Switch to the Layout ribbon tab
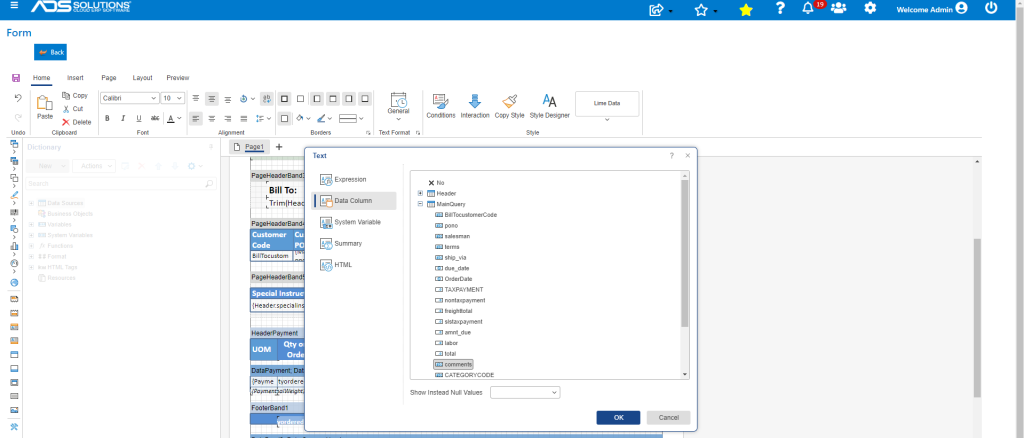Image resolution: width=1024 pixels, height=438 pixels. 142,78
